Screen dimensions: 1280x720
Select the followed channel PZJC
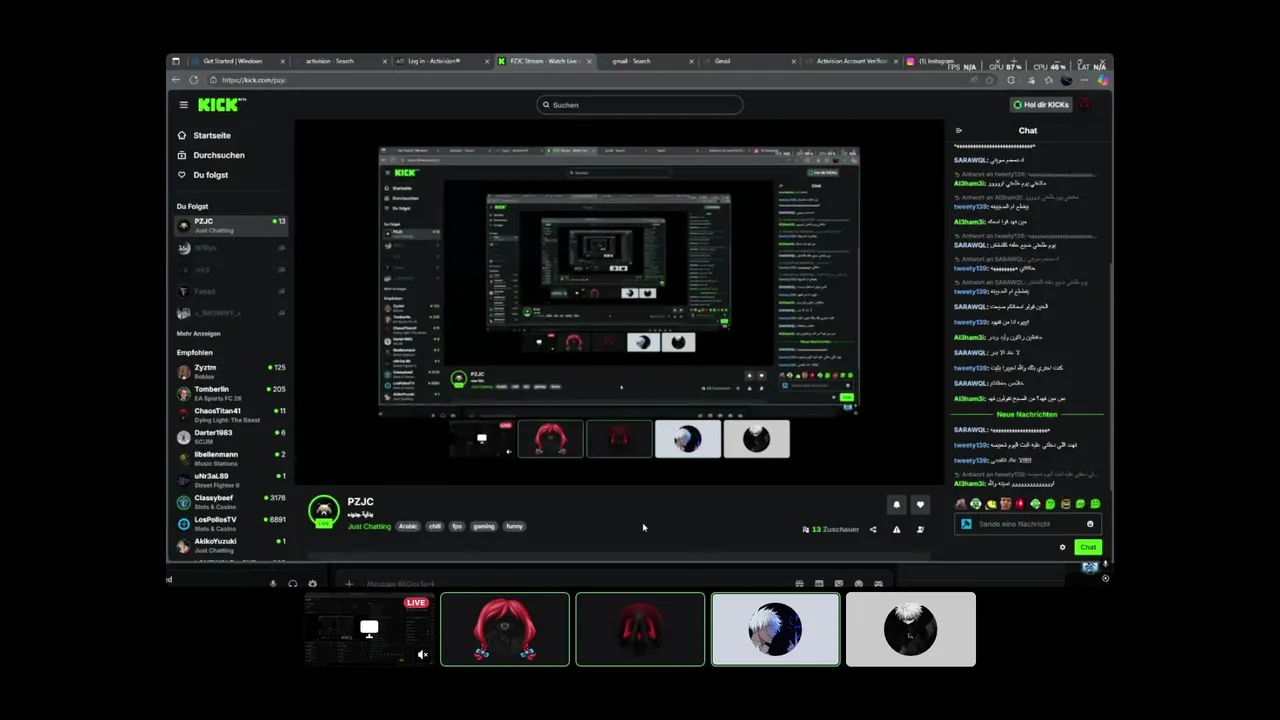click(x=231, y=225)
